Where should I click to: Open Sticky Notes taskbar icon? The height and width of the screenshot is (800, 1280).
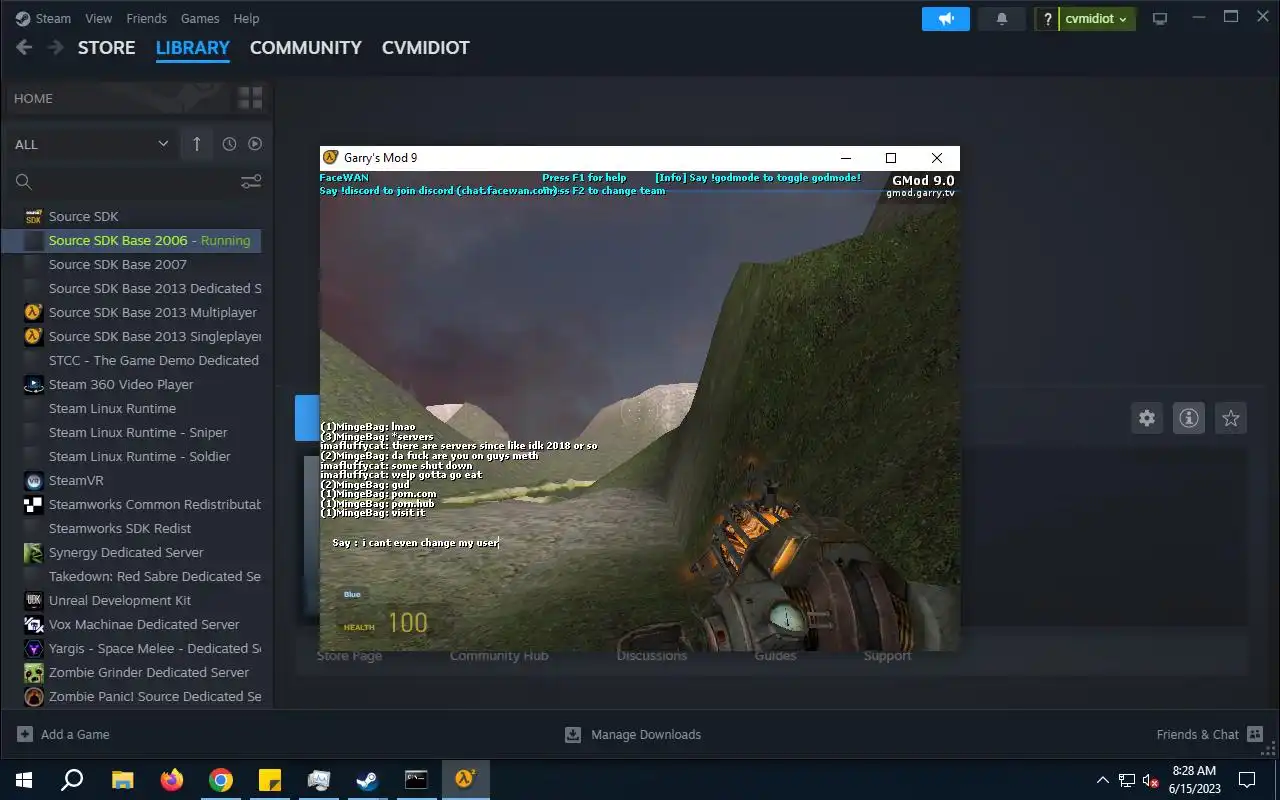click(x=270, y=780)
